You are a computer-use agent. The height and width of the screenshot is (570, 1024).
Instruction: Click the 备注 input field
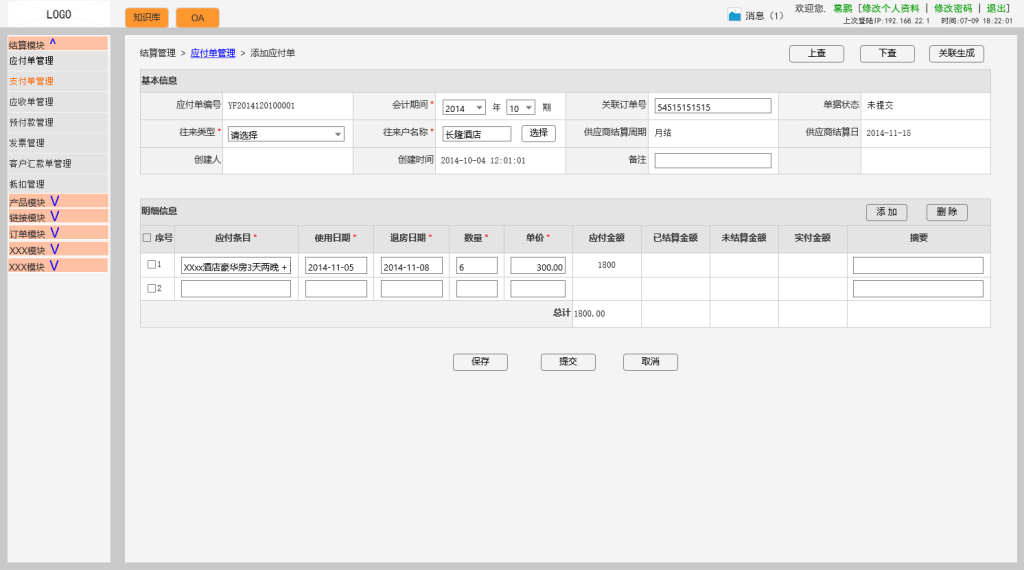(x=713, y=160)
